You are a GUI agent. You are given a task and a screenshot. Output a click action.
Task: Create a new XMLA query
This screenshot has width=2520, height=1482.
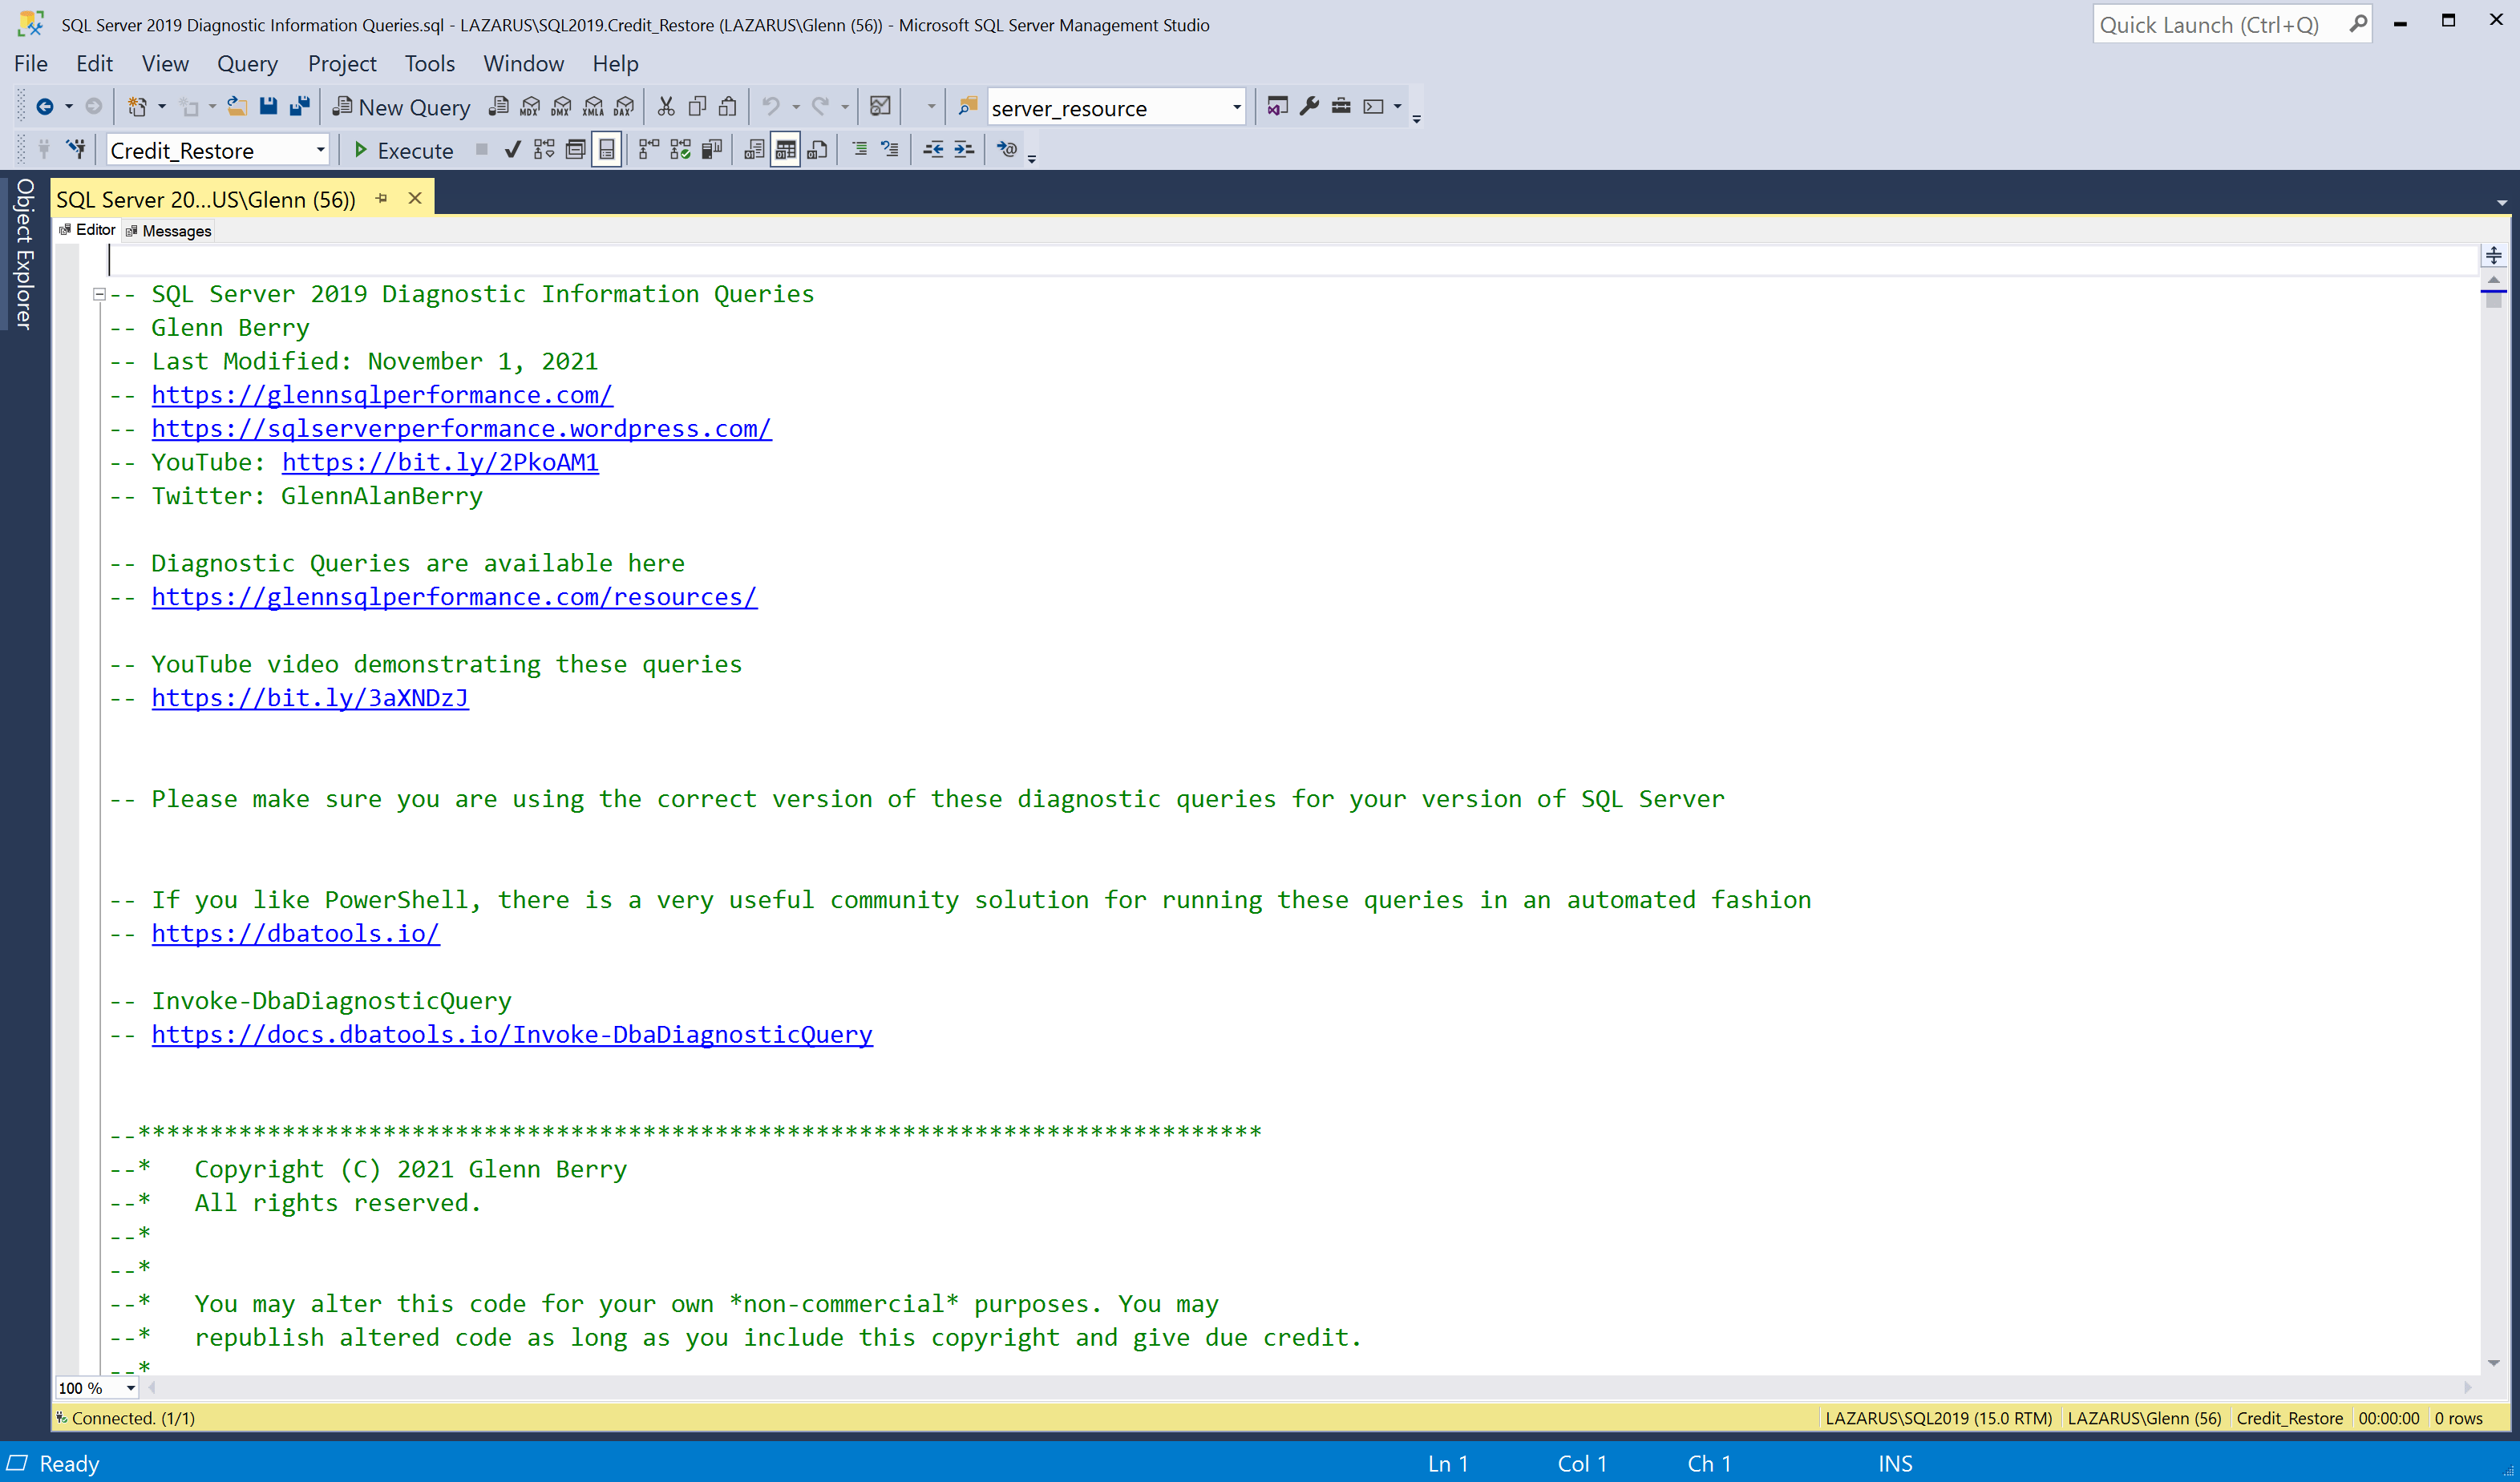[593, 107]
